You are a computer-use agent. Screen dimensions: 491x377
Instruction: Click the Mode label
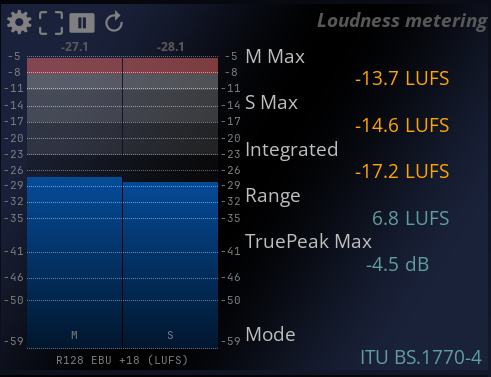[x=270, y=334]
